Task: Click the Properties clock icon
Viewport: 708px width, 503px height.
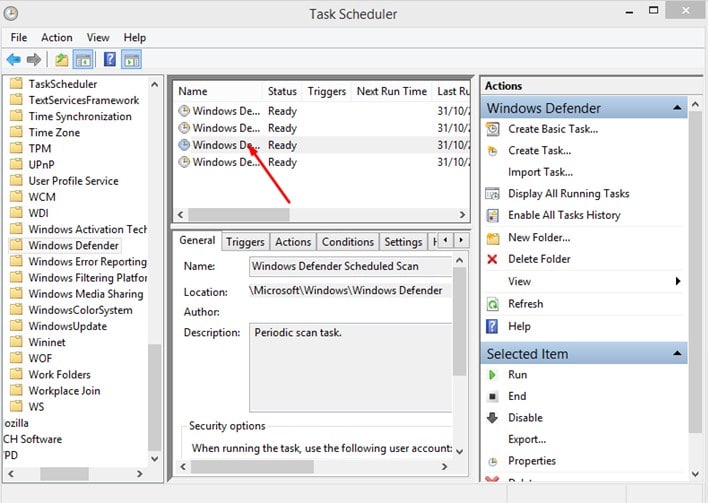Action: 493,461
